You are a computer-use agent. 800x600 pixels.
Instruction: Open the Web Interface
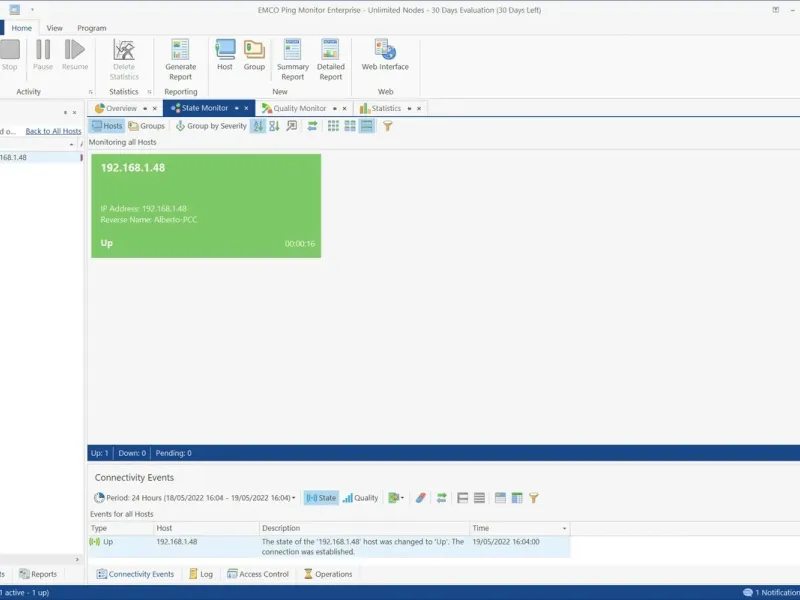tap(385, 55)
